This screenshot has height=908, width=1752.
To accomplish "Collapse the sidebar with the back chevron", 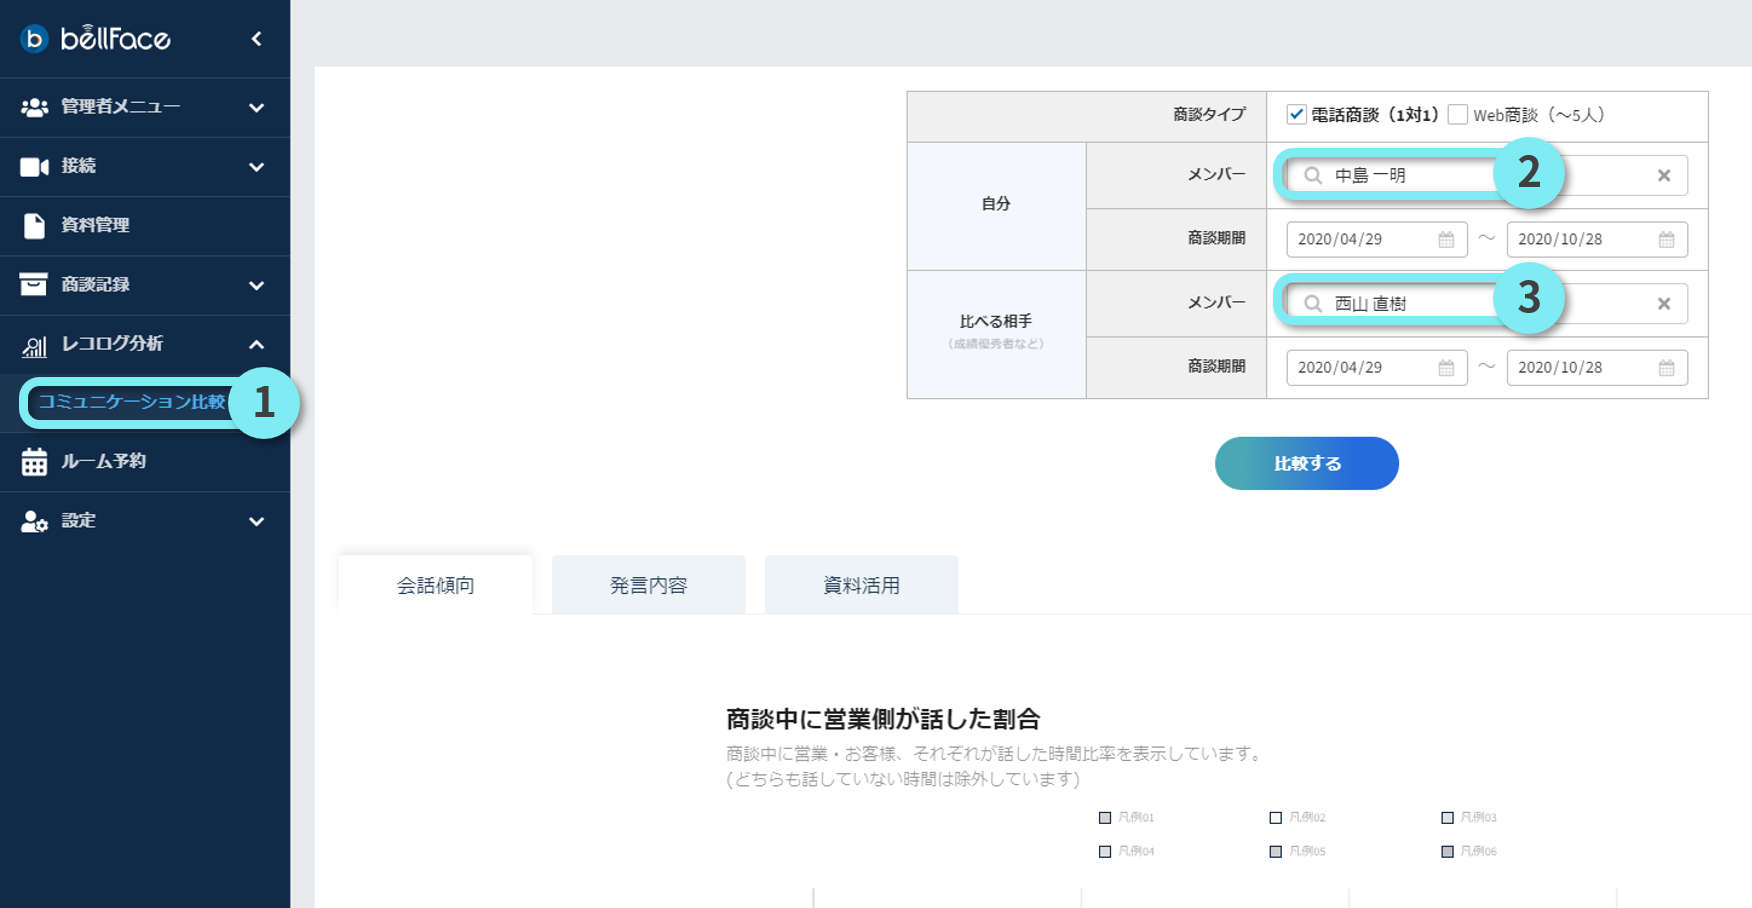I will [x=257, y=39].
